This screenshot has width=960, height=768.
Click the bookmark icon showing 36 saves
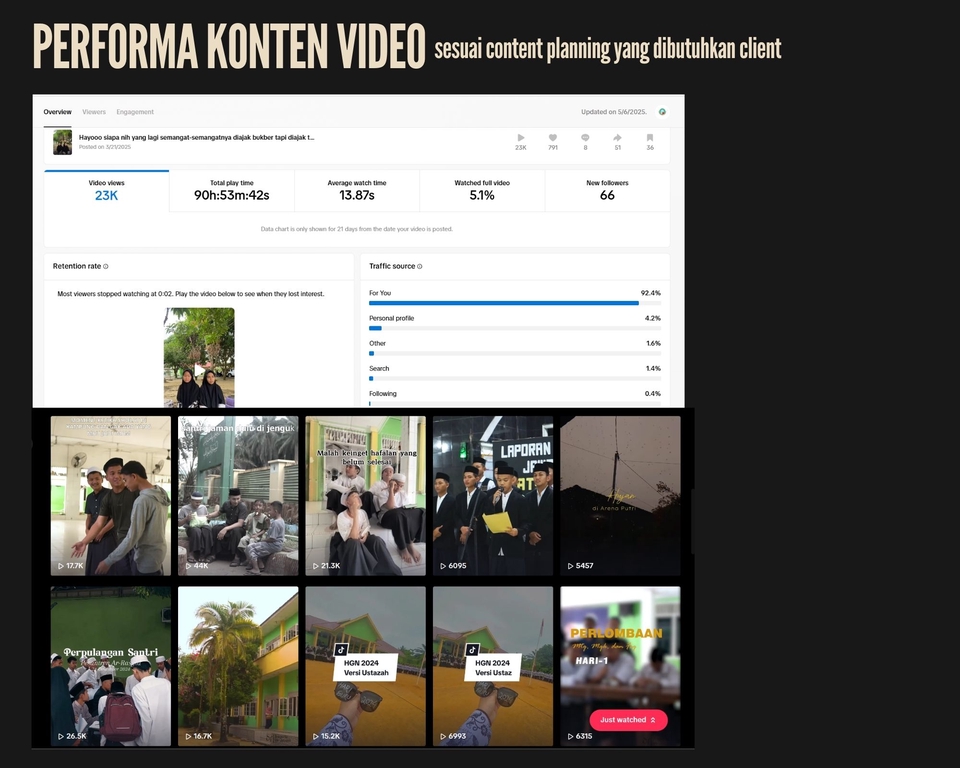coord(650,137)
